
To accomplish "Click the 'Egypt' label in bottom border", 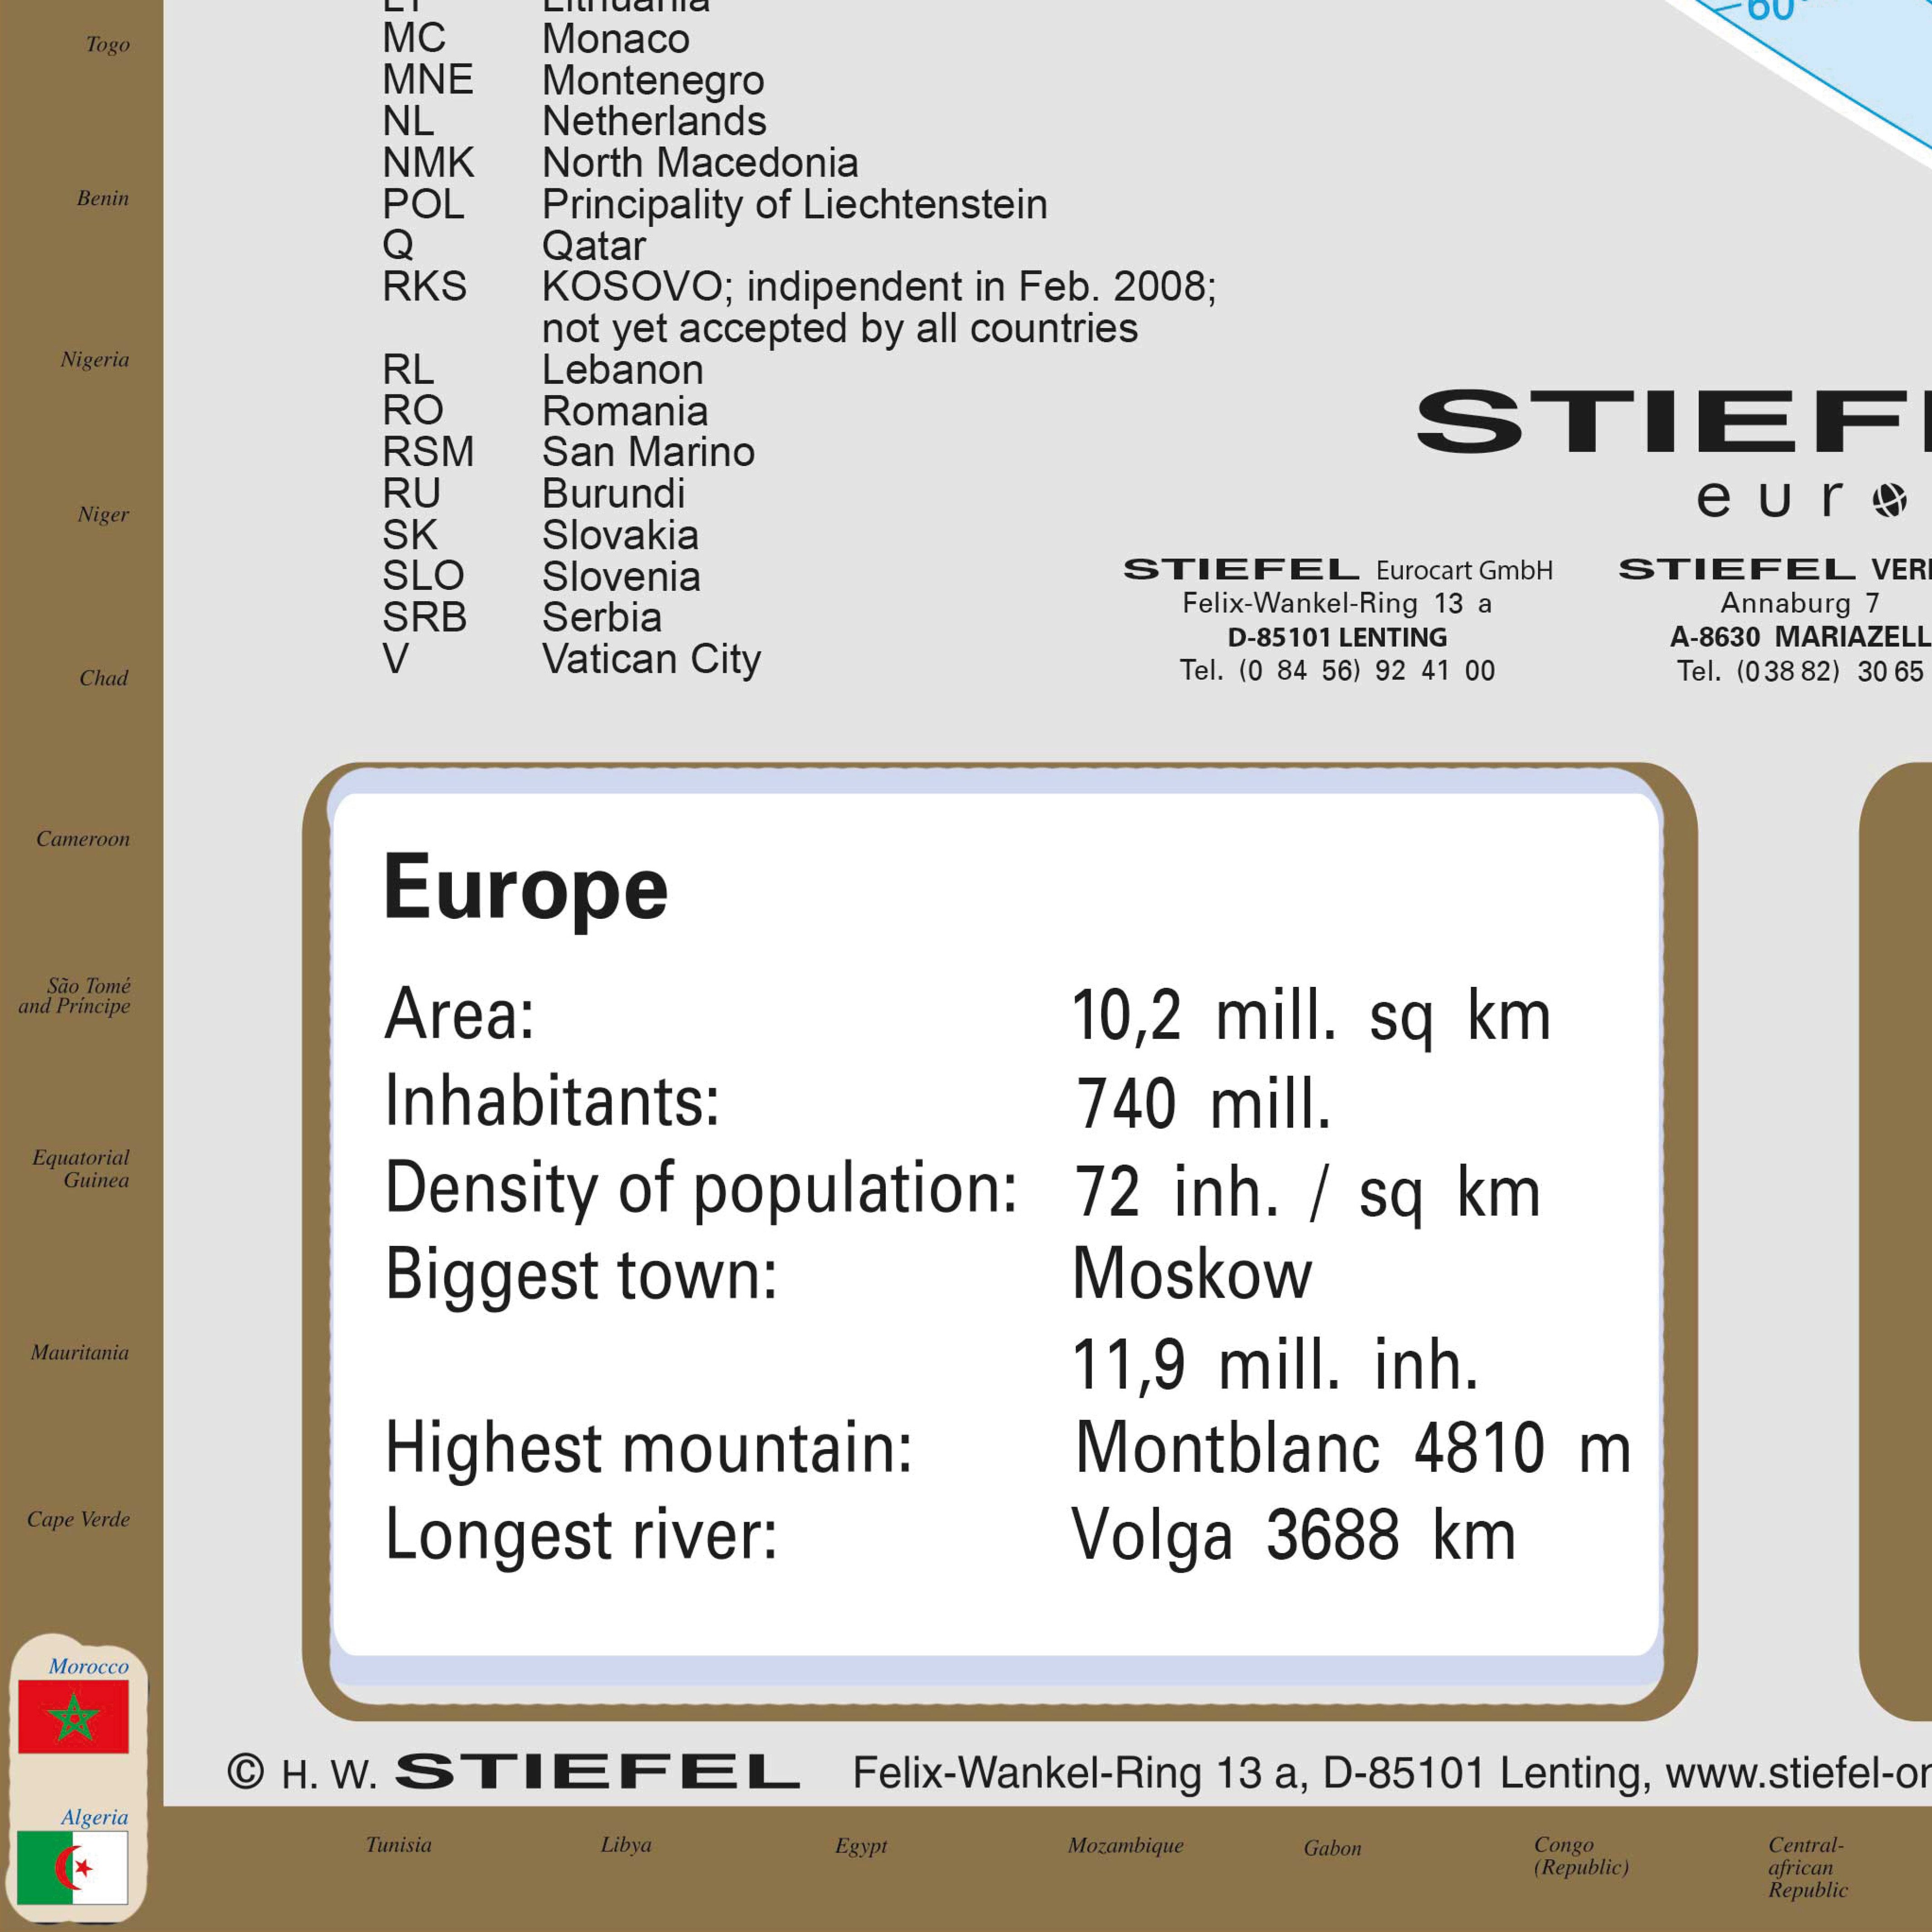I will [x=861, y=1847].
